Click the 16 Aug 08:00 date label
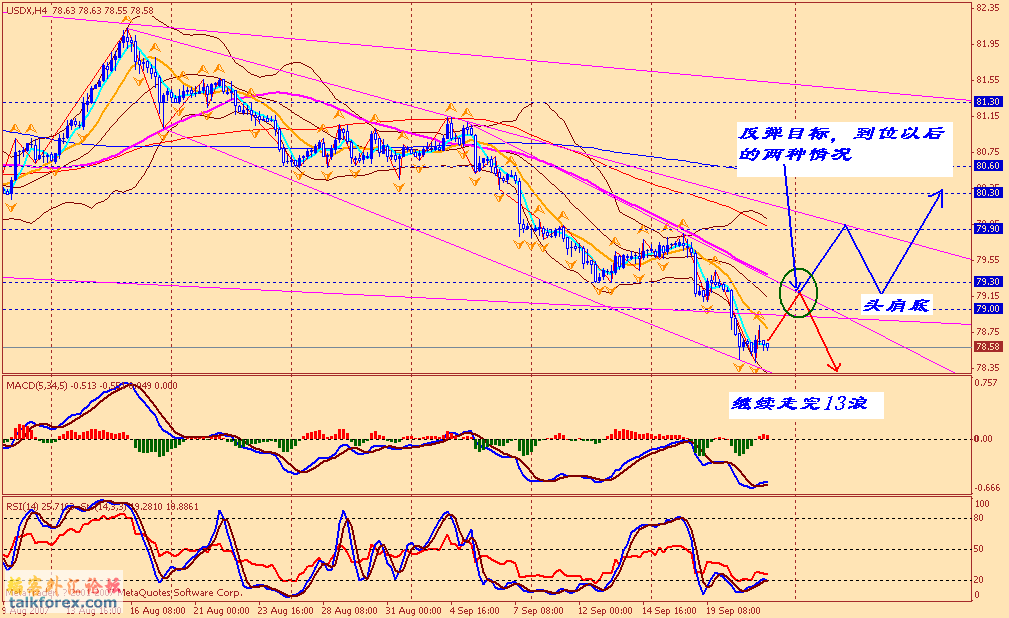1009x618 pixels. point(157,610)
